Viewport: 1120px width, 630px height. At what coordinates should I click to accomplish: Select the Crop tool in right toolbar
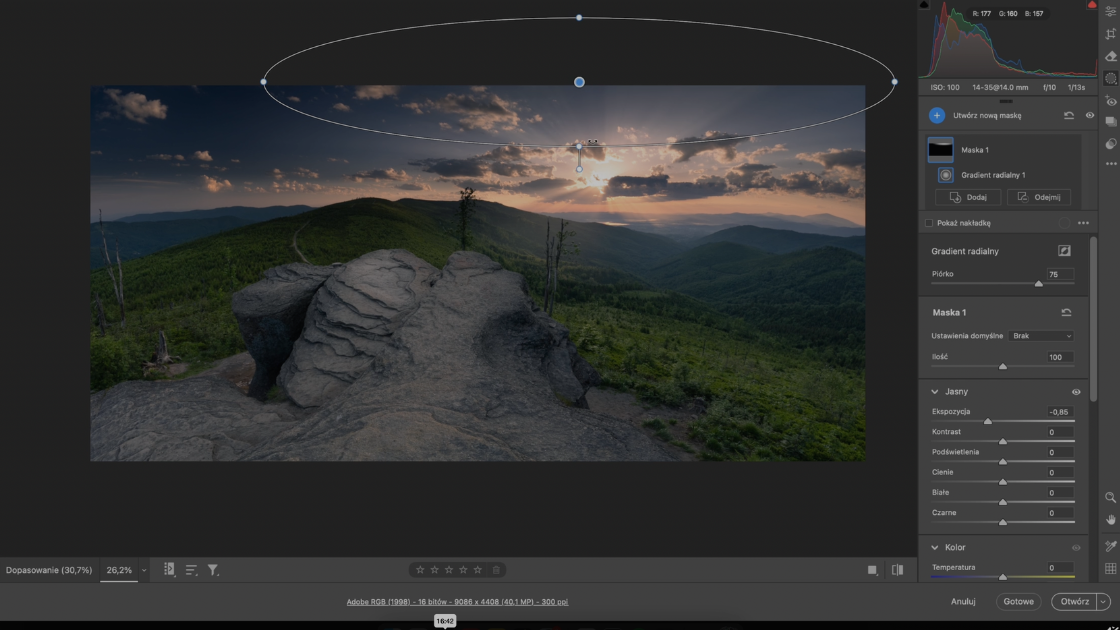[x=1111, y=34]
